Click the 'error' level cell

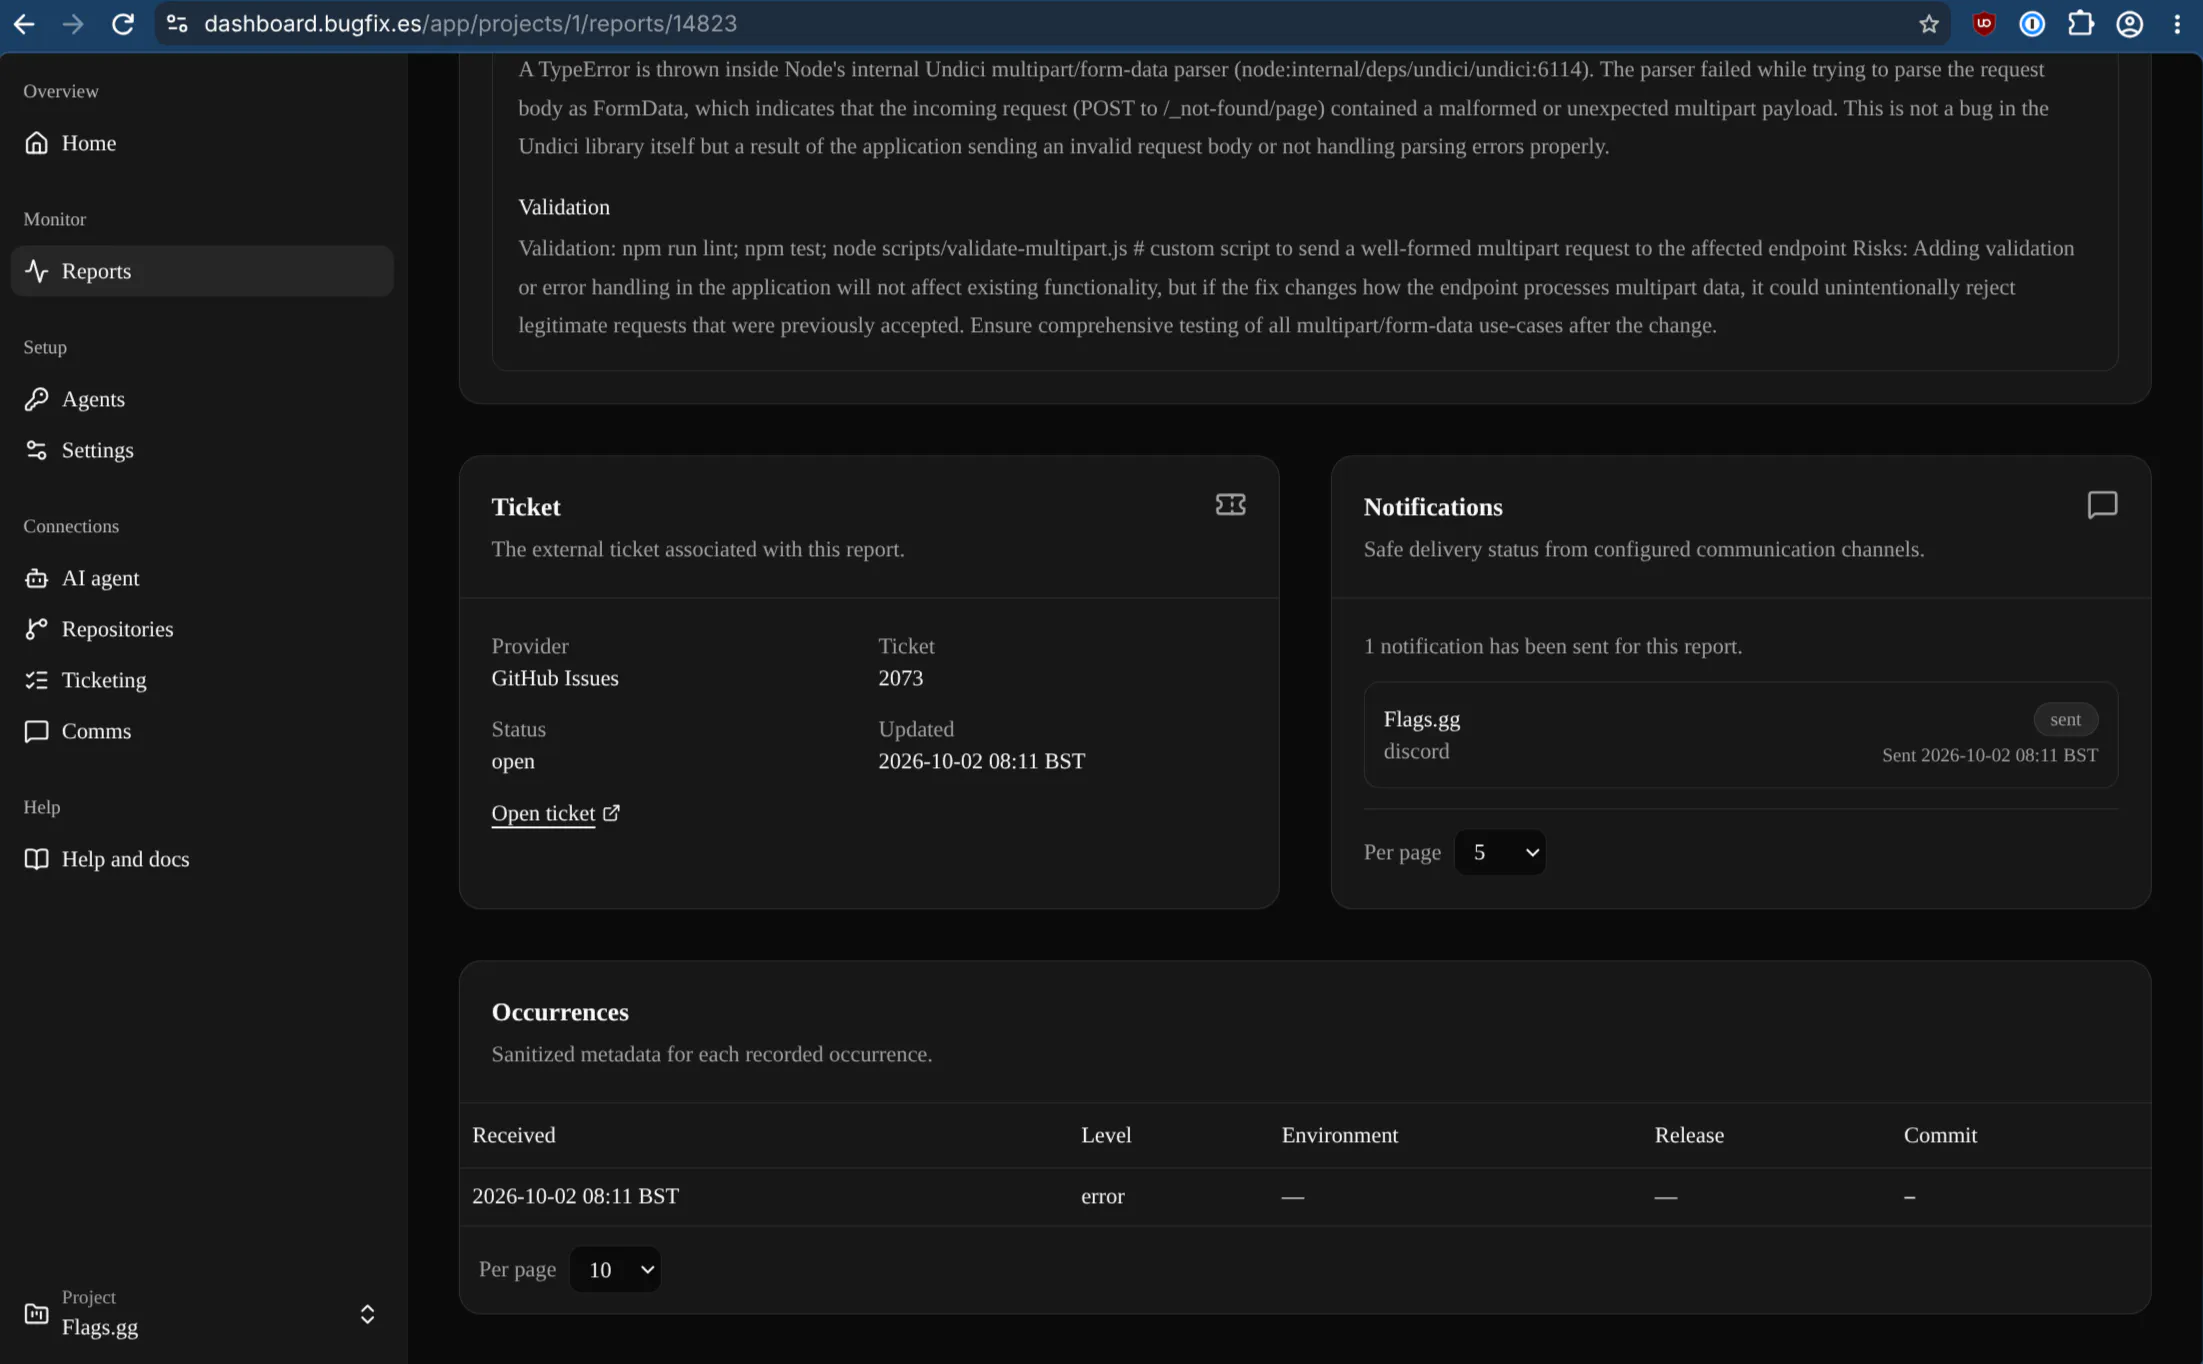coord(1102,1196)
